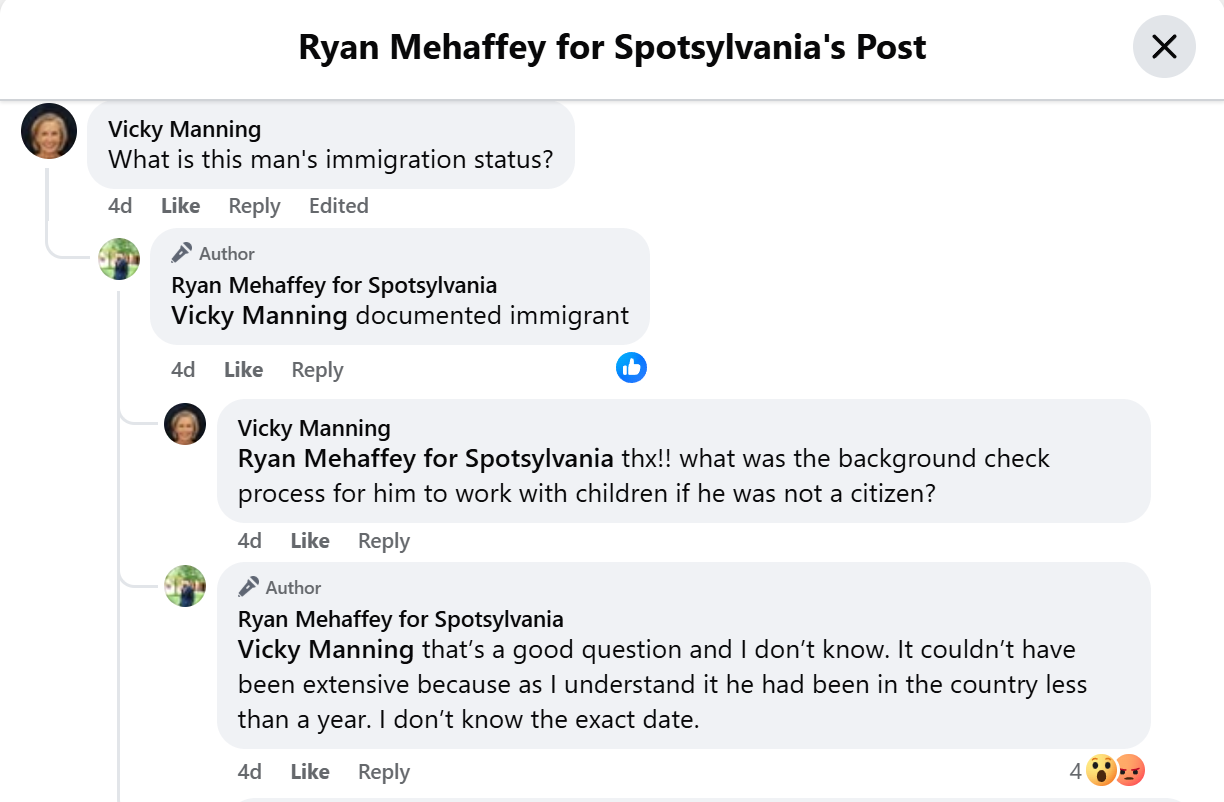Viewport: 1224px width, 802px height.
Task: Click the blue thumbs-up reaction icon
Action: click(631, 367)
